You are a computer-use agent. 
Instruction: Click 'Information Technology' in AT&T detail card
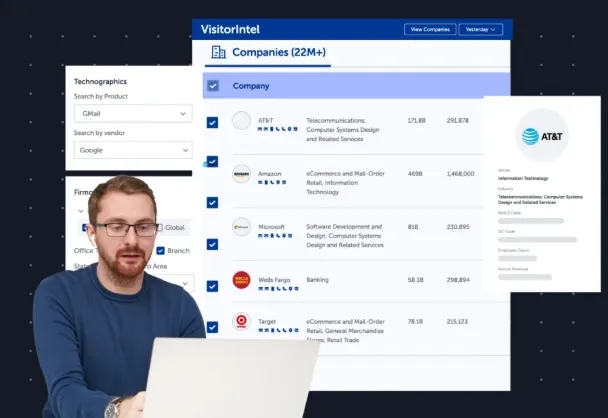[x=523, y=178]
